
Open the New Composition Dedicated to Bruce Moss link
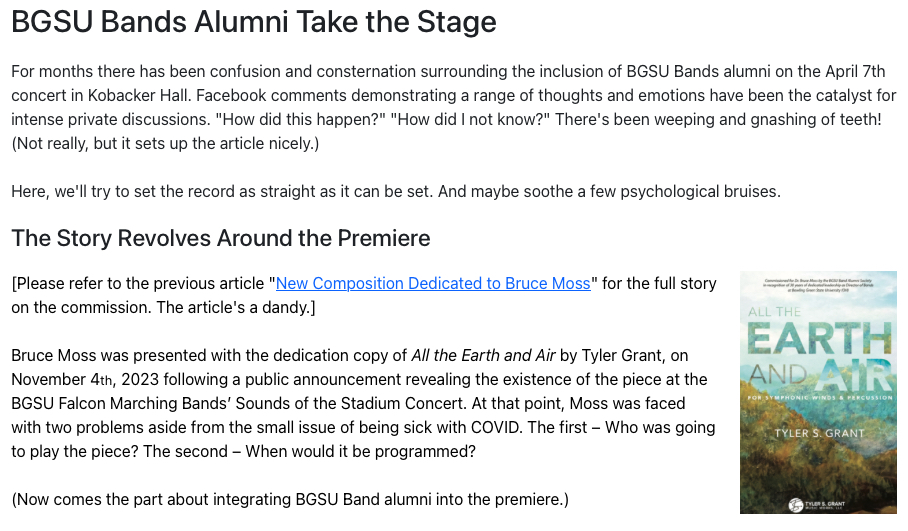pos(433,283)
